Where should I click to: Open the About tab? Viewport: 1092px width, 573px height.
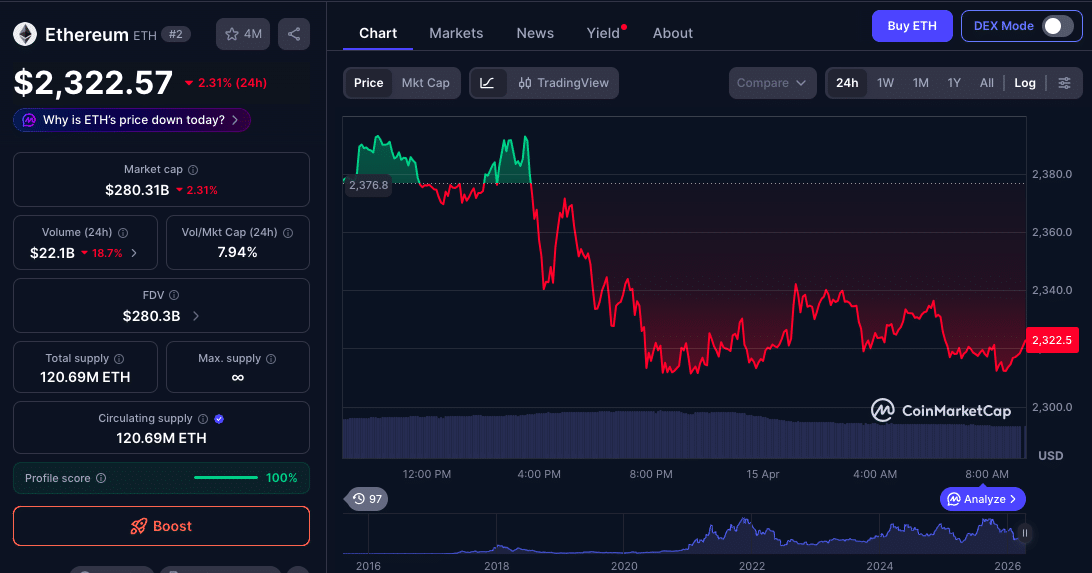coord(673,33)
